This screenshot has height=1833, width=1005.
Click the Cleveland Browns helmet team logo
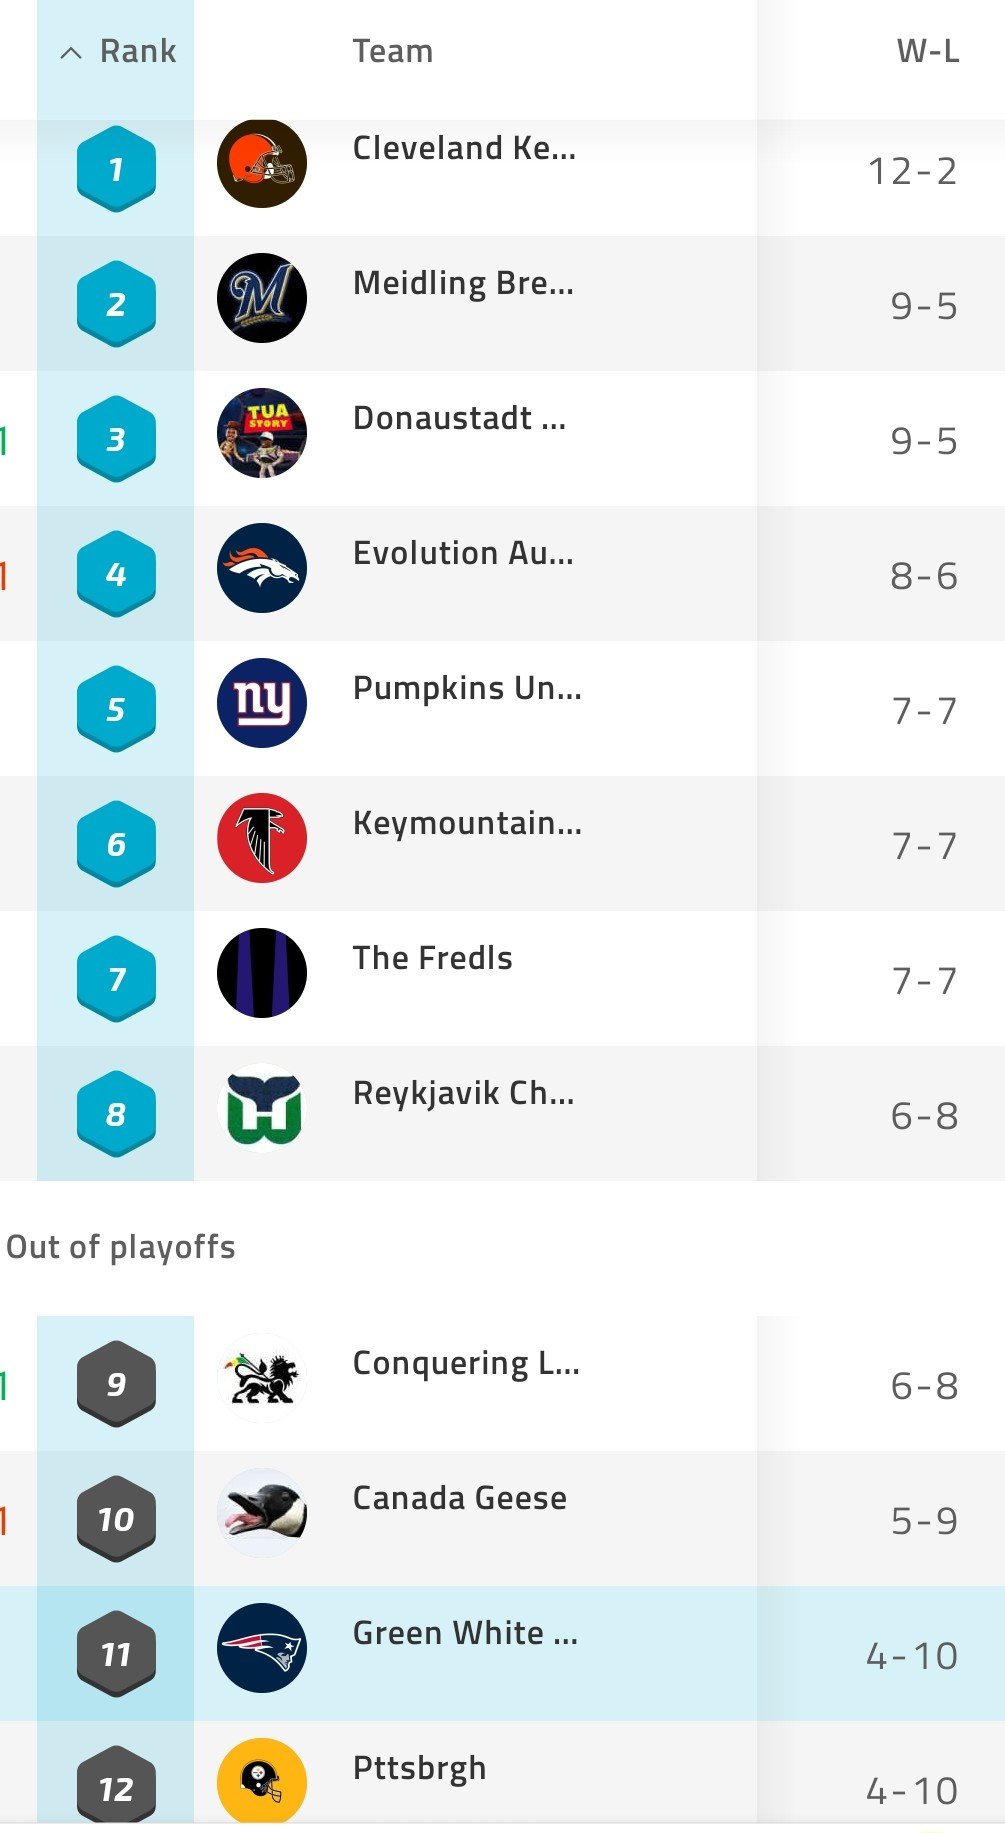tap(262, 163)
